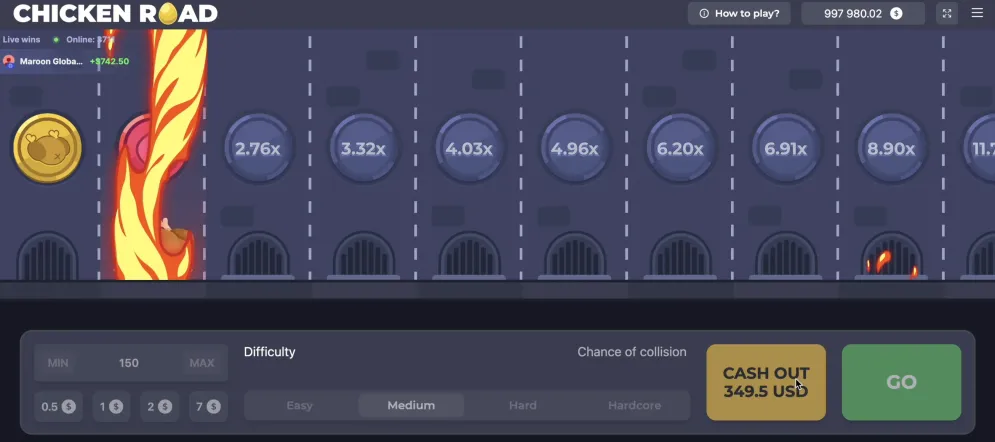
Task: Click the 4.96x multiplier manhole
Action: [x=574, y=149]
